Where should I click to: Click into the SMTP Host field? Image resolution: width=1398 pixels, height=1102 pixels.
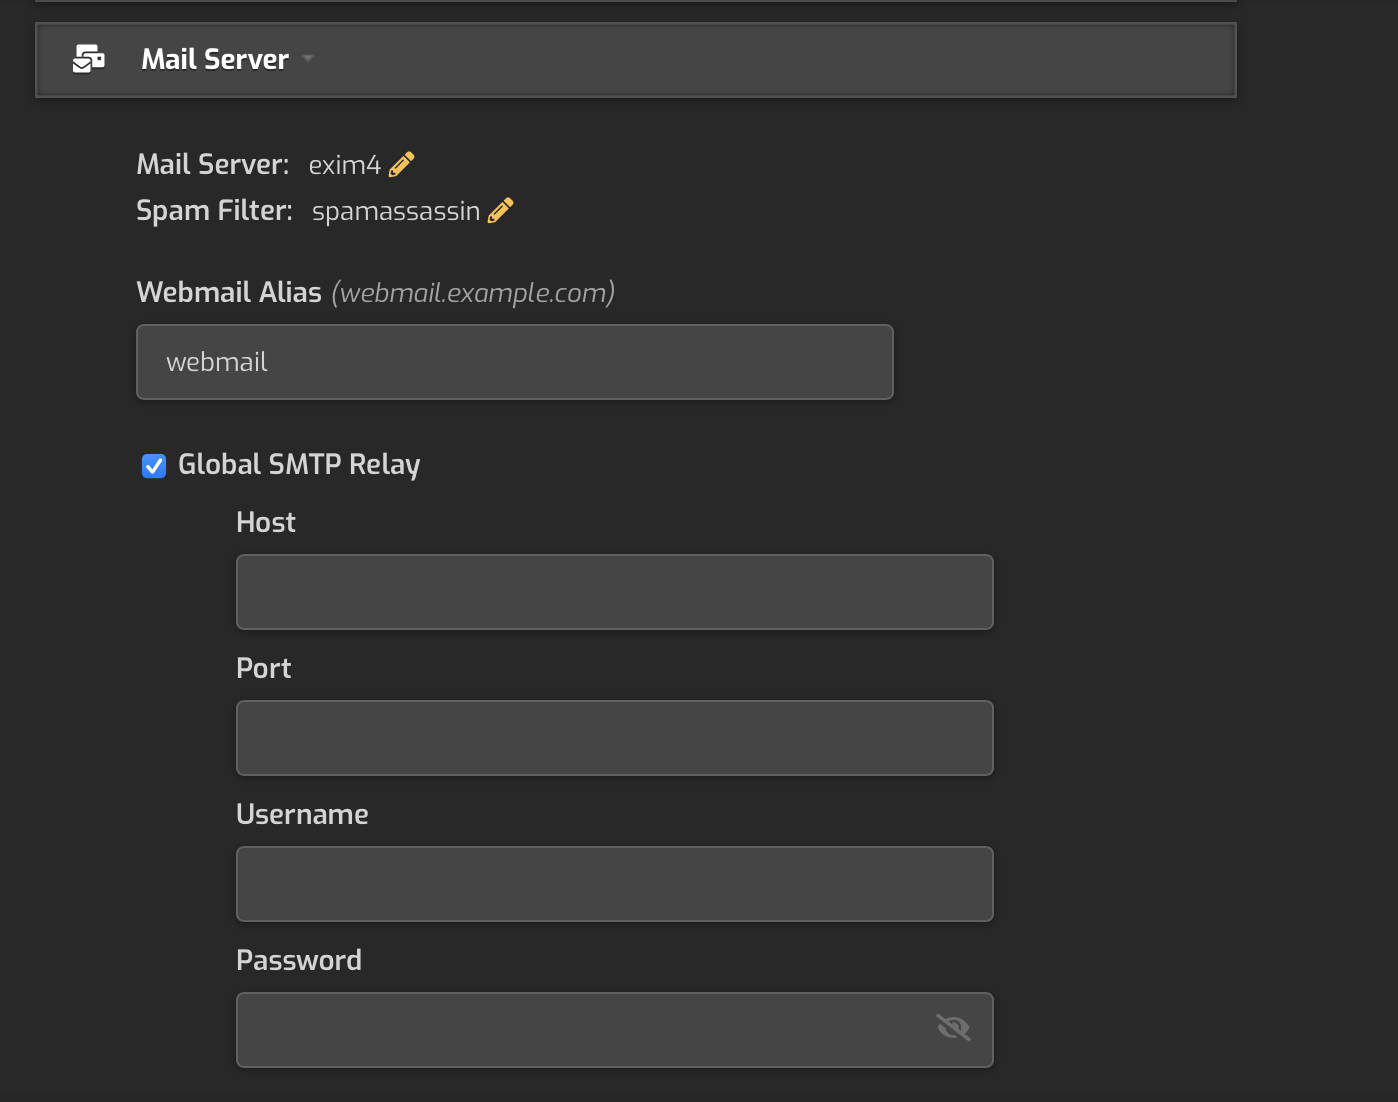click(614, 592)
